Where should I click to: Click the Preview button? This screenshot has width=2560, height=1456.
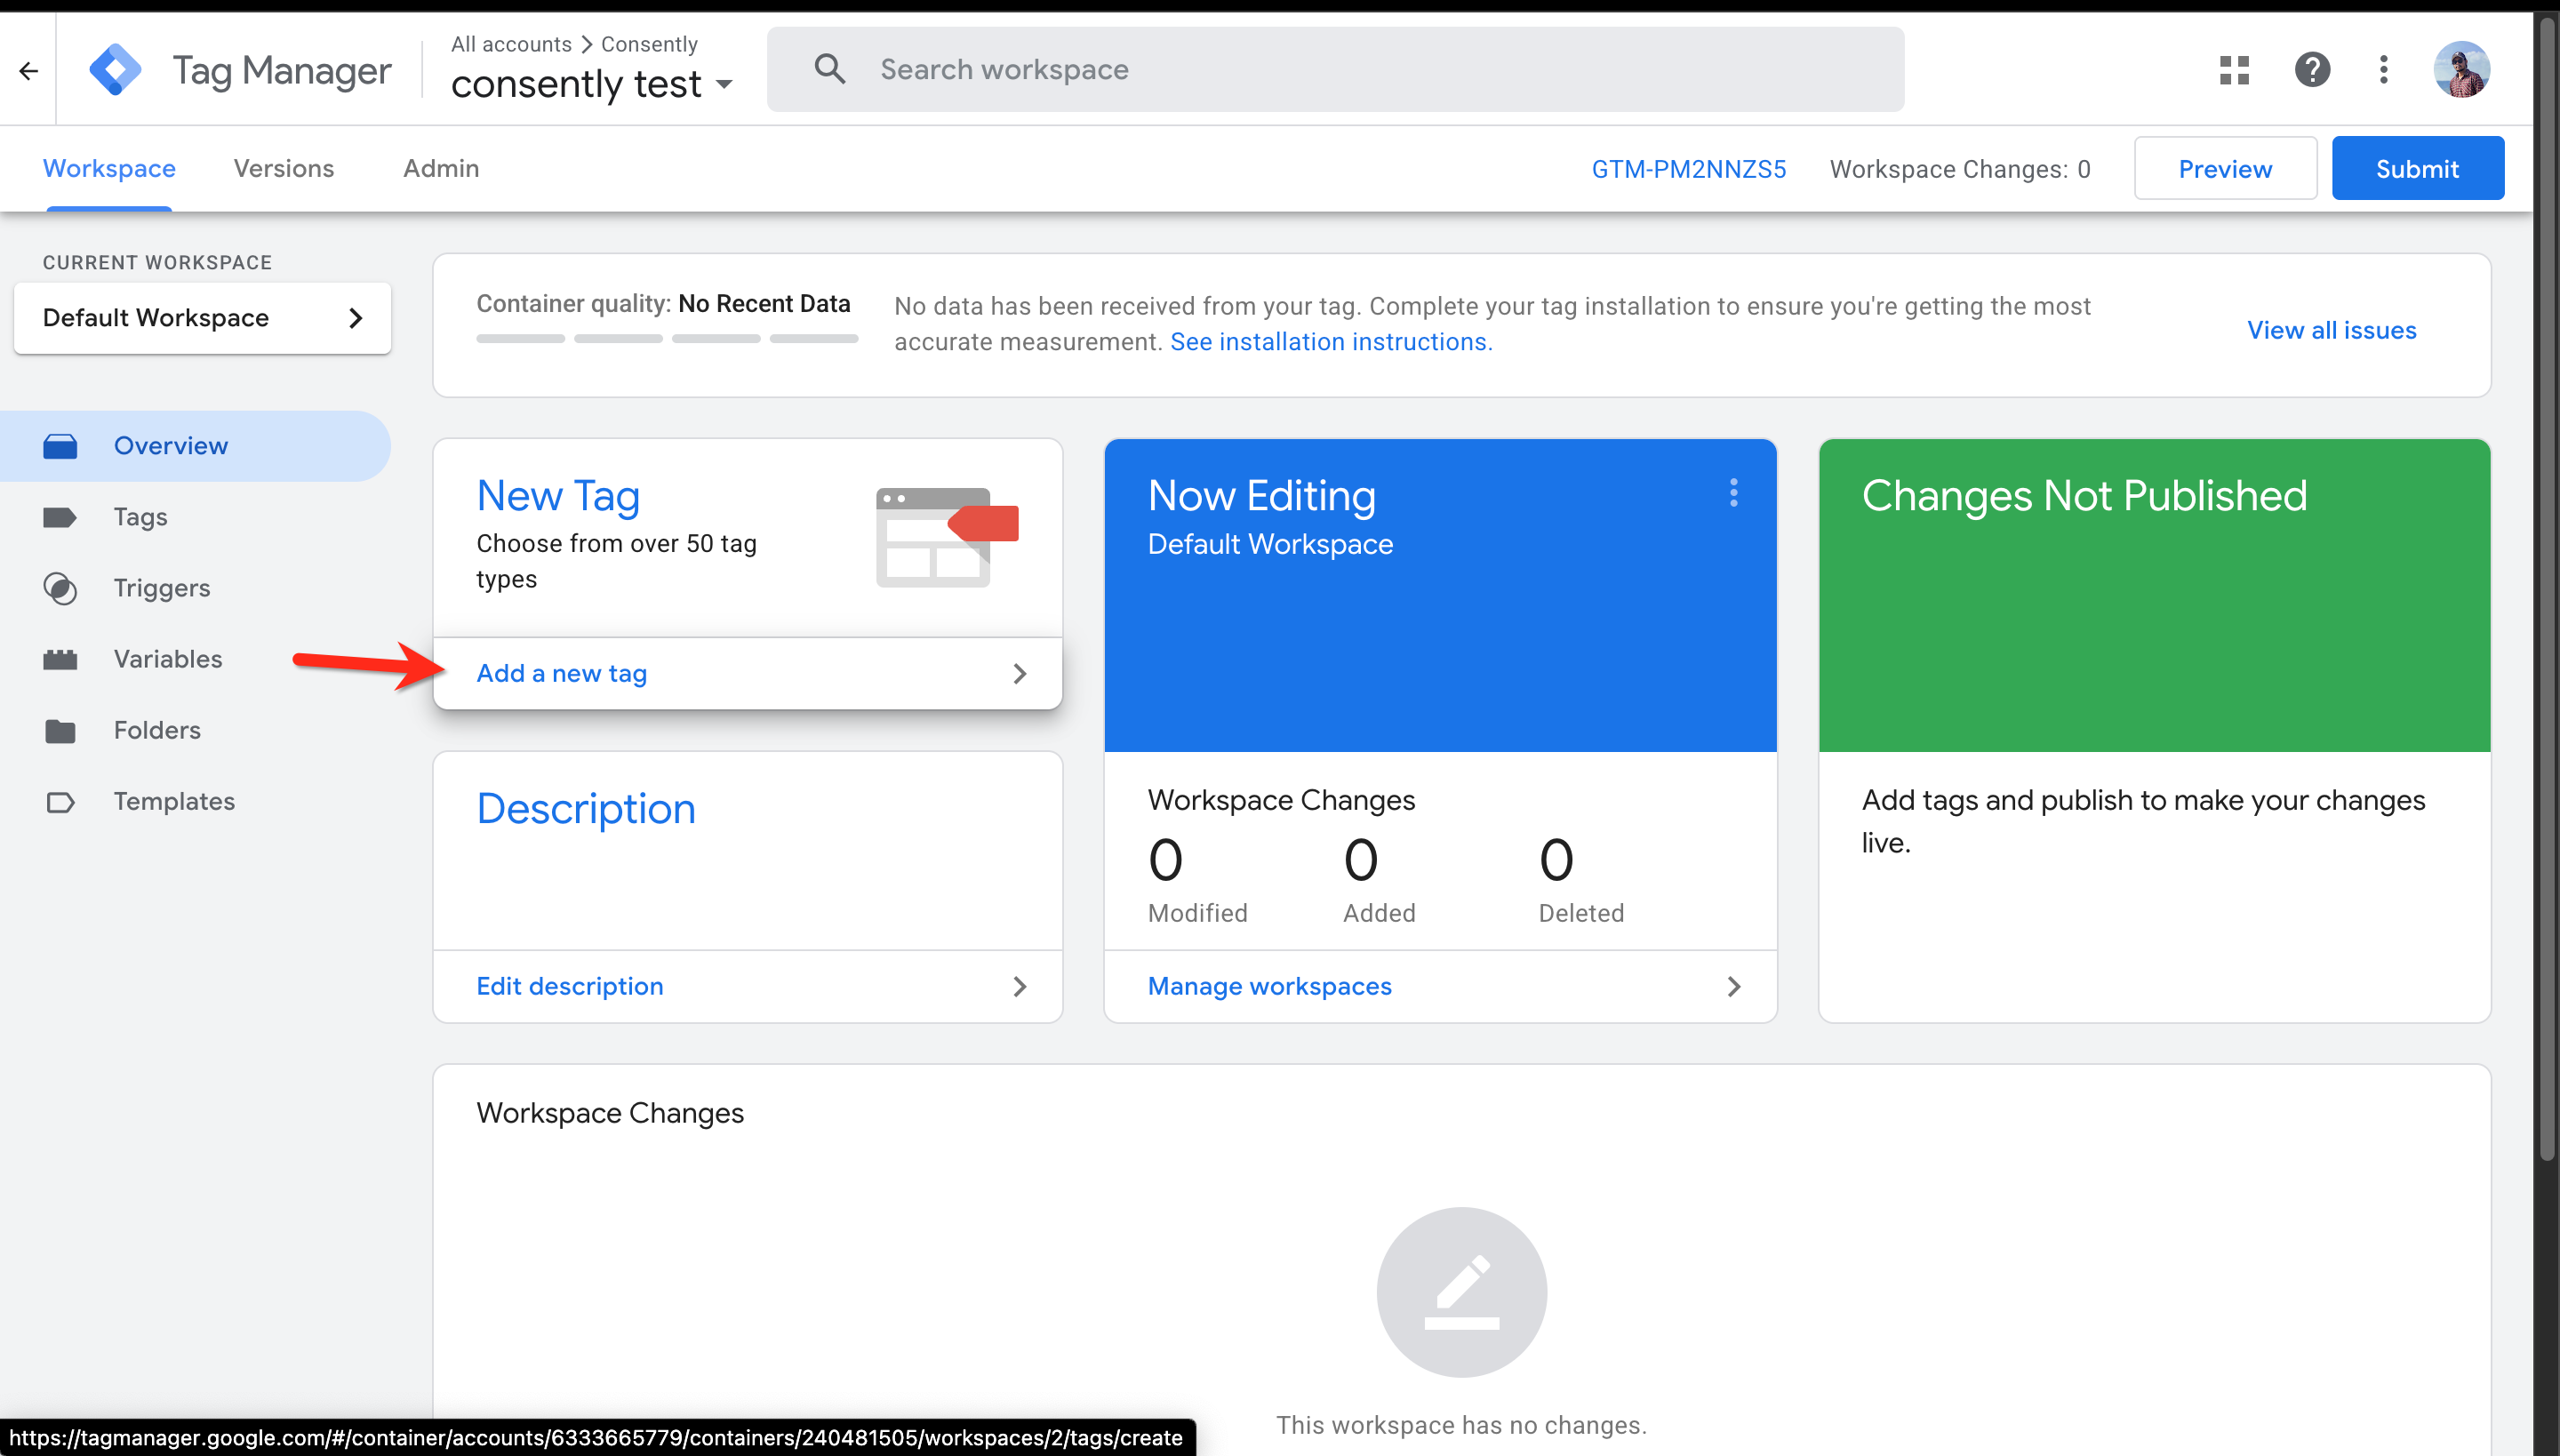pos(2225,168)
